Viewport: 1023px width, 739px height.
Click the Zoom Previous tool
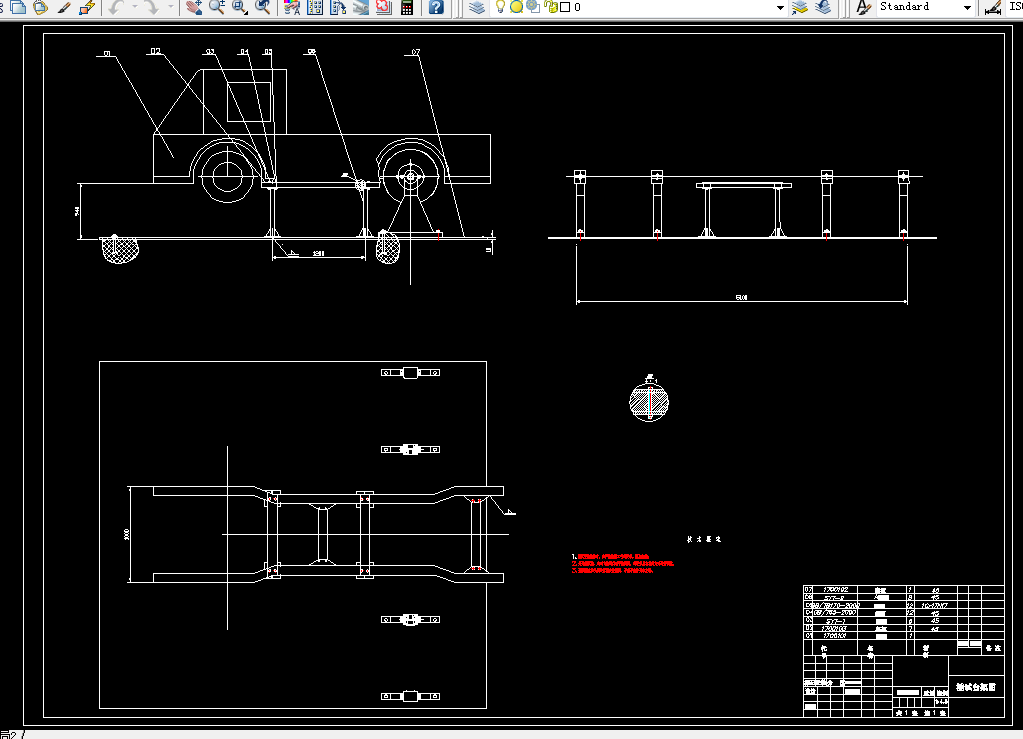(263, 7)
